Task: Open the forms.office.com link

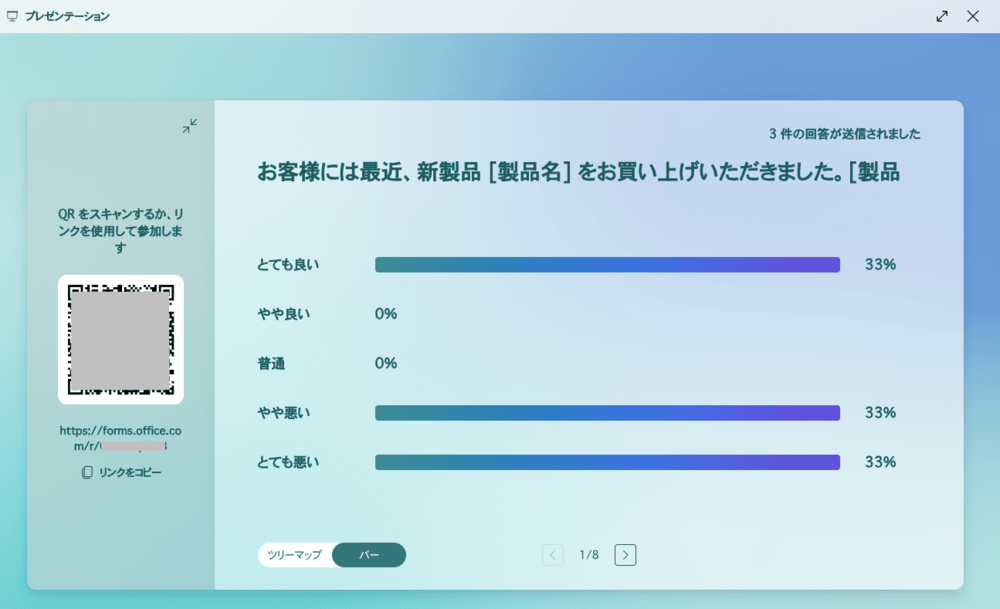Action: pos(120,438)
